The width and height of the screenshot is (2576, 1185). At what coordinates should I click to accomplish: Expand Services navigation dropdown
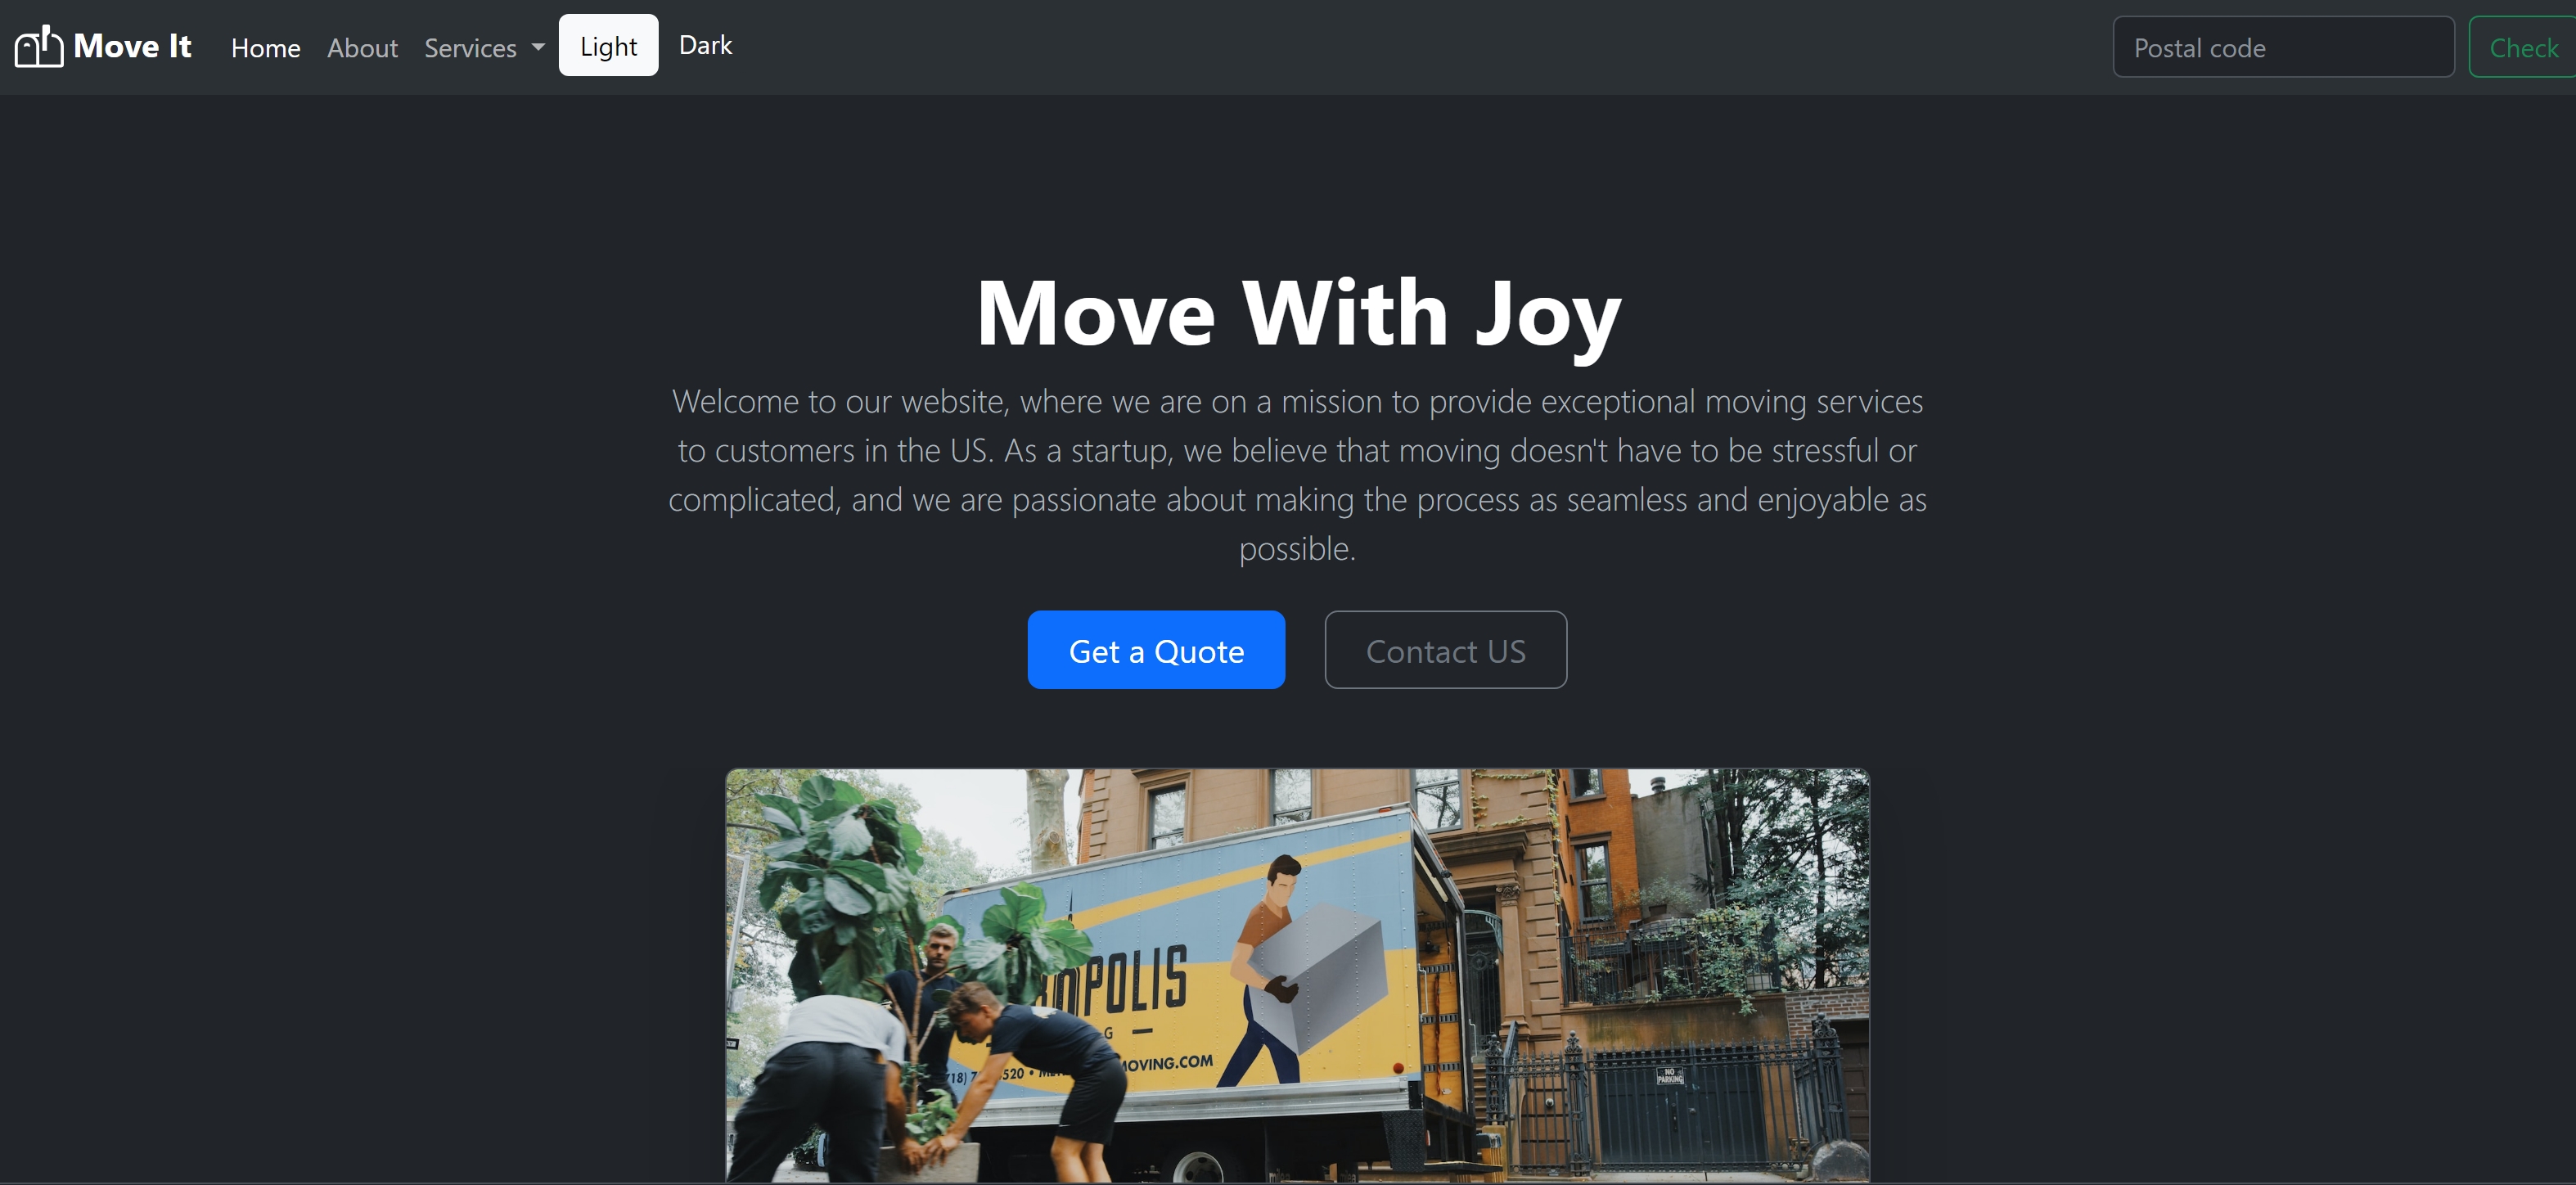483,46
